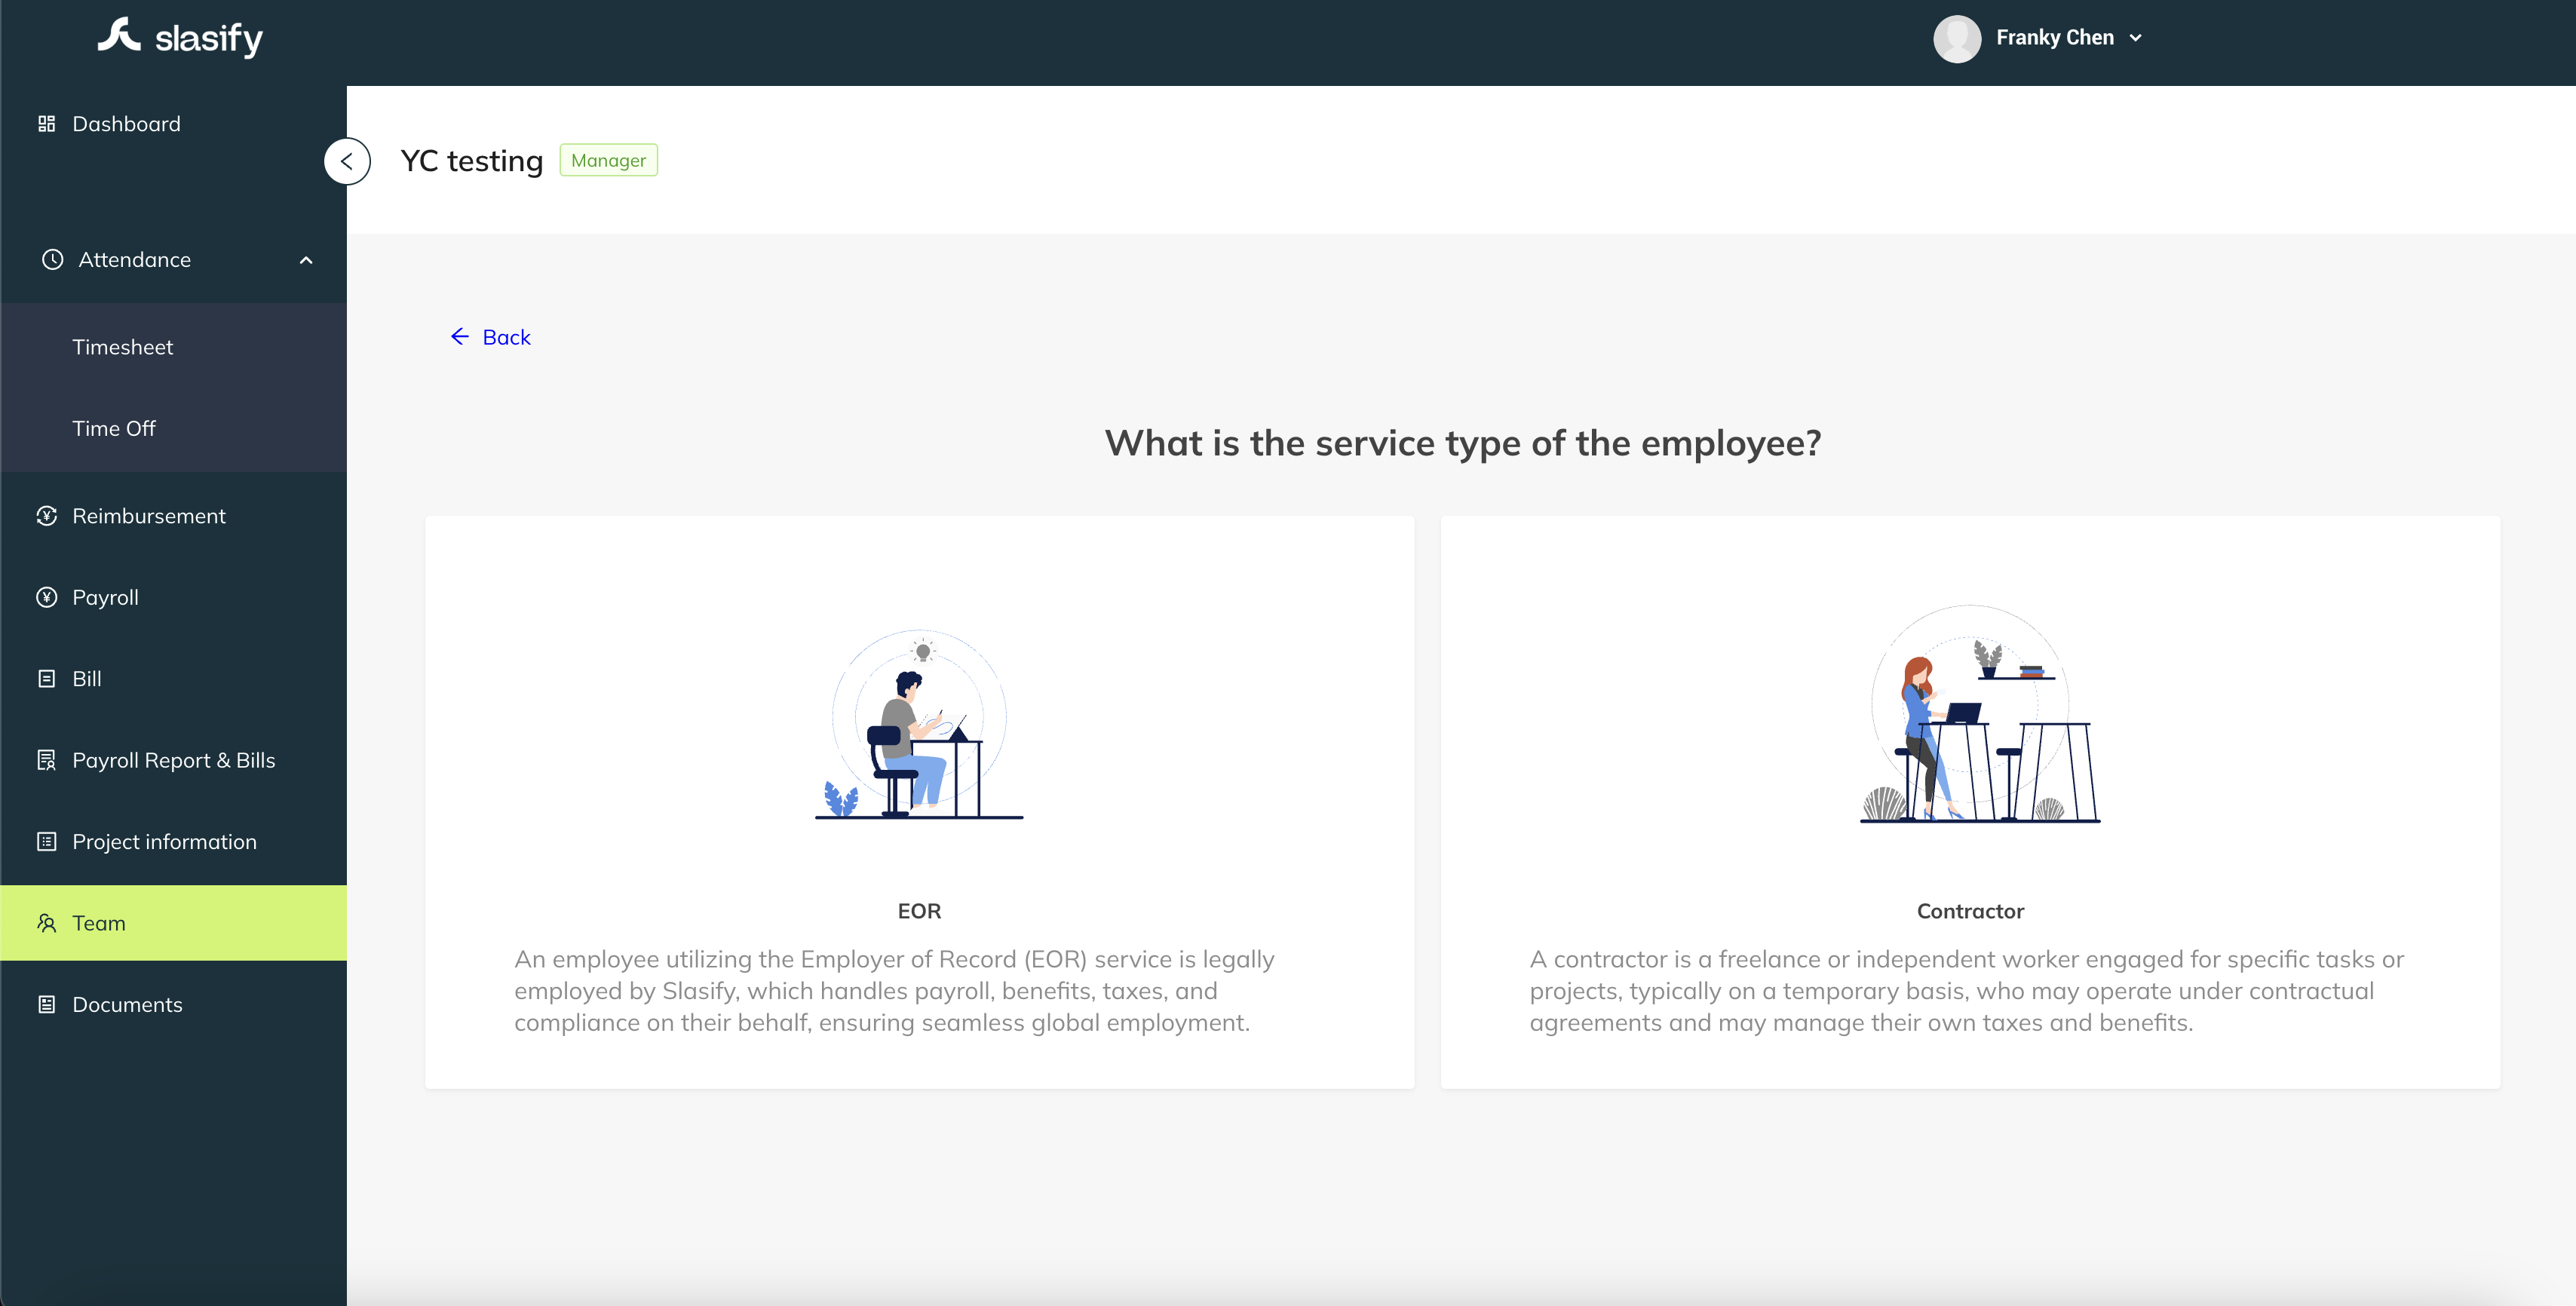This screenshot has width=2576, height=1306.
Task: Click the Attendance menu label
Action: point(134,259)
